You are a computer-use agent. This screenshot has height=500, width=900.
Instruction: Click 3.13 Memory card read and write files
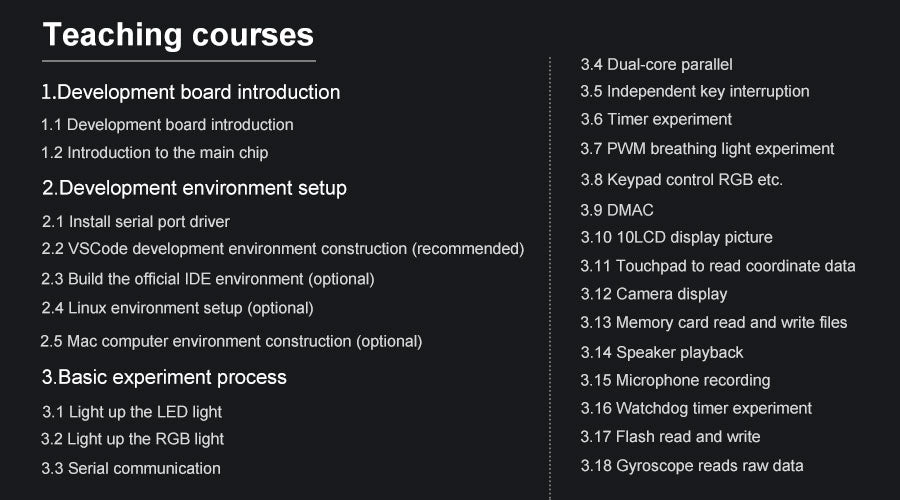[x=713, y=322]
